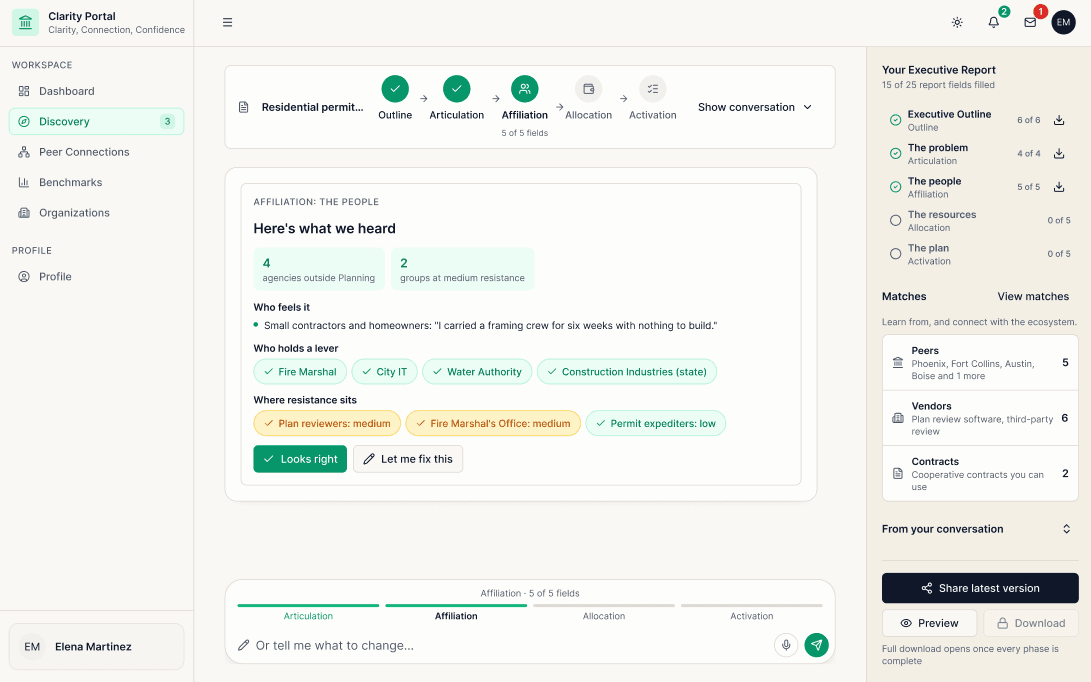Screen dimensions: 1091x682
Task: Download The people section
Action: [1059, 187]
